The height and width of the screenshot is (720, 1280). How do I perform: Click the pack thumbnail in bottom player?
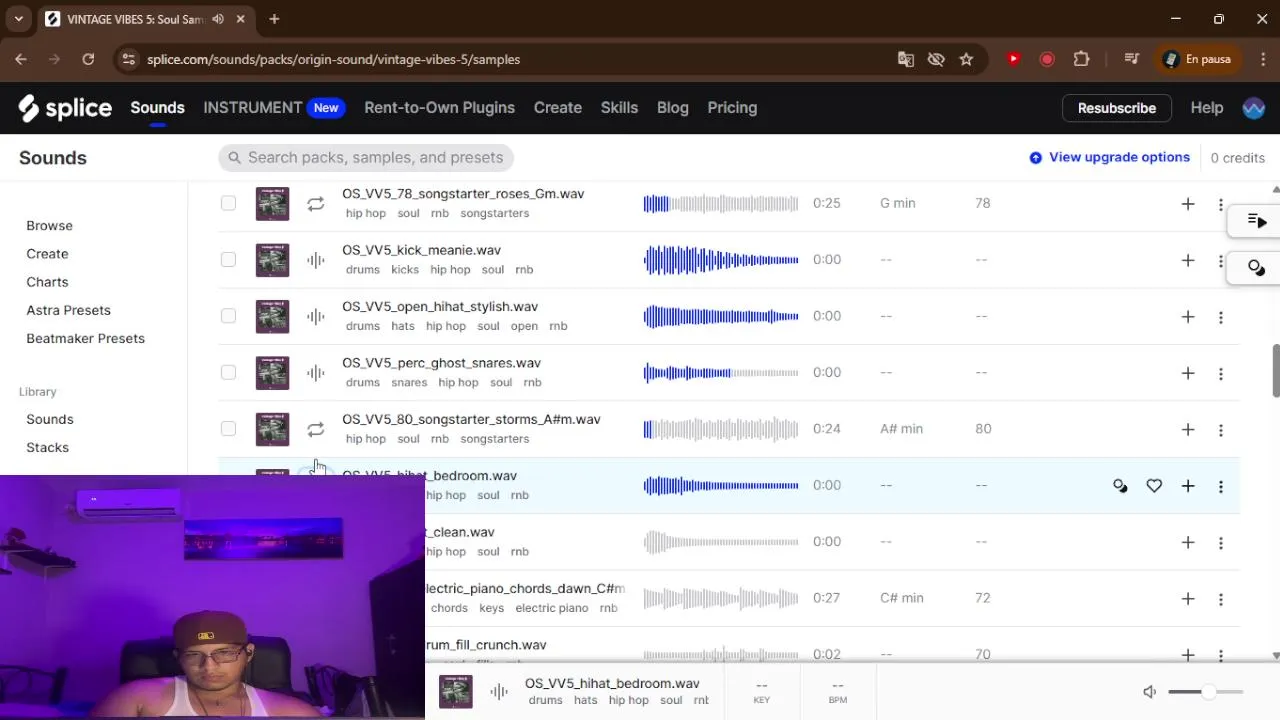click(455, 692)
